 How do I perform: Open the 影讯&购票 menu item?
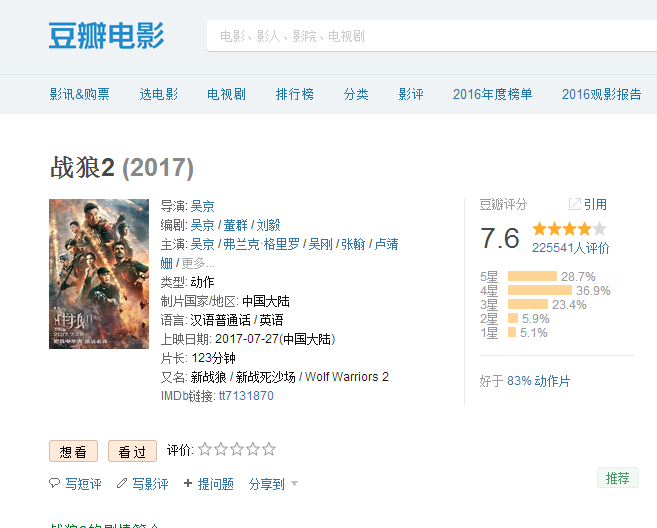(x=80, y=94)
